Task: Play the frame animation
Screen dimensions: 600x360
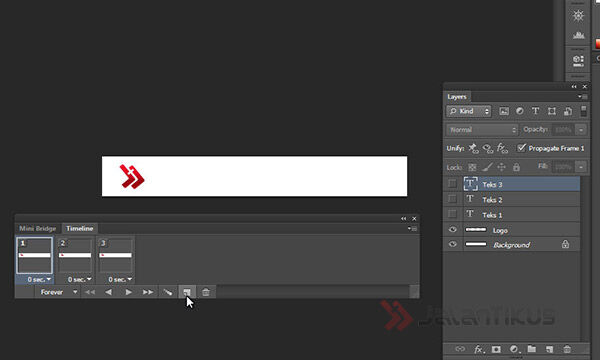Action: [x=129, y=292]
